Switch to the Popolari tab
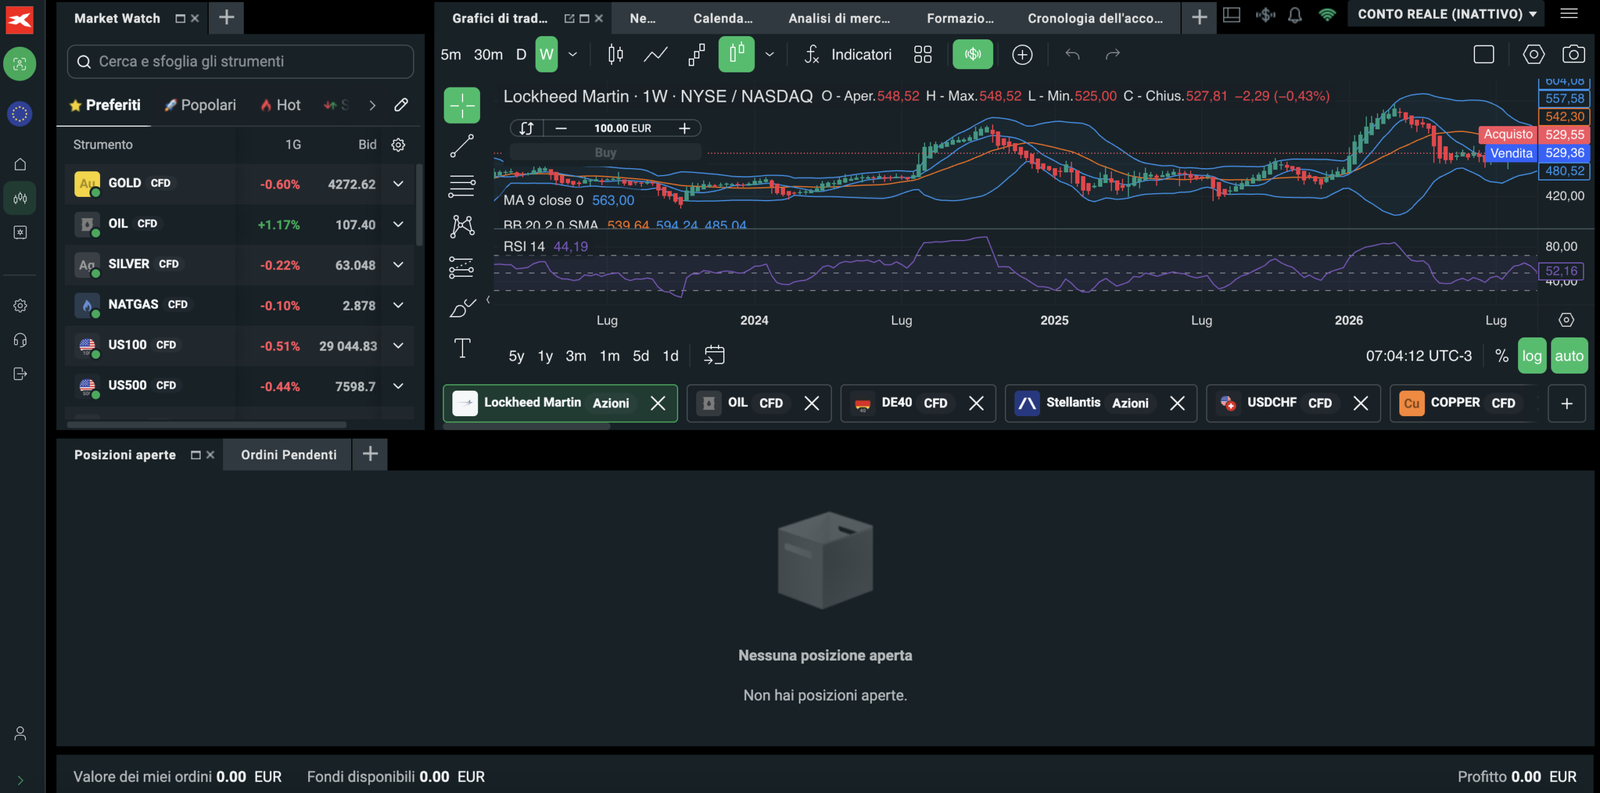Viewport: 1600px width, 793px height. (200, 105)
